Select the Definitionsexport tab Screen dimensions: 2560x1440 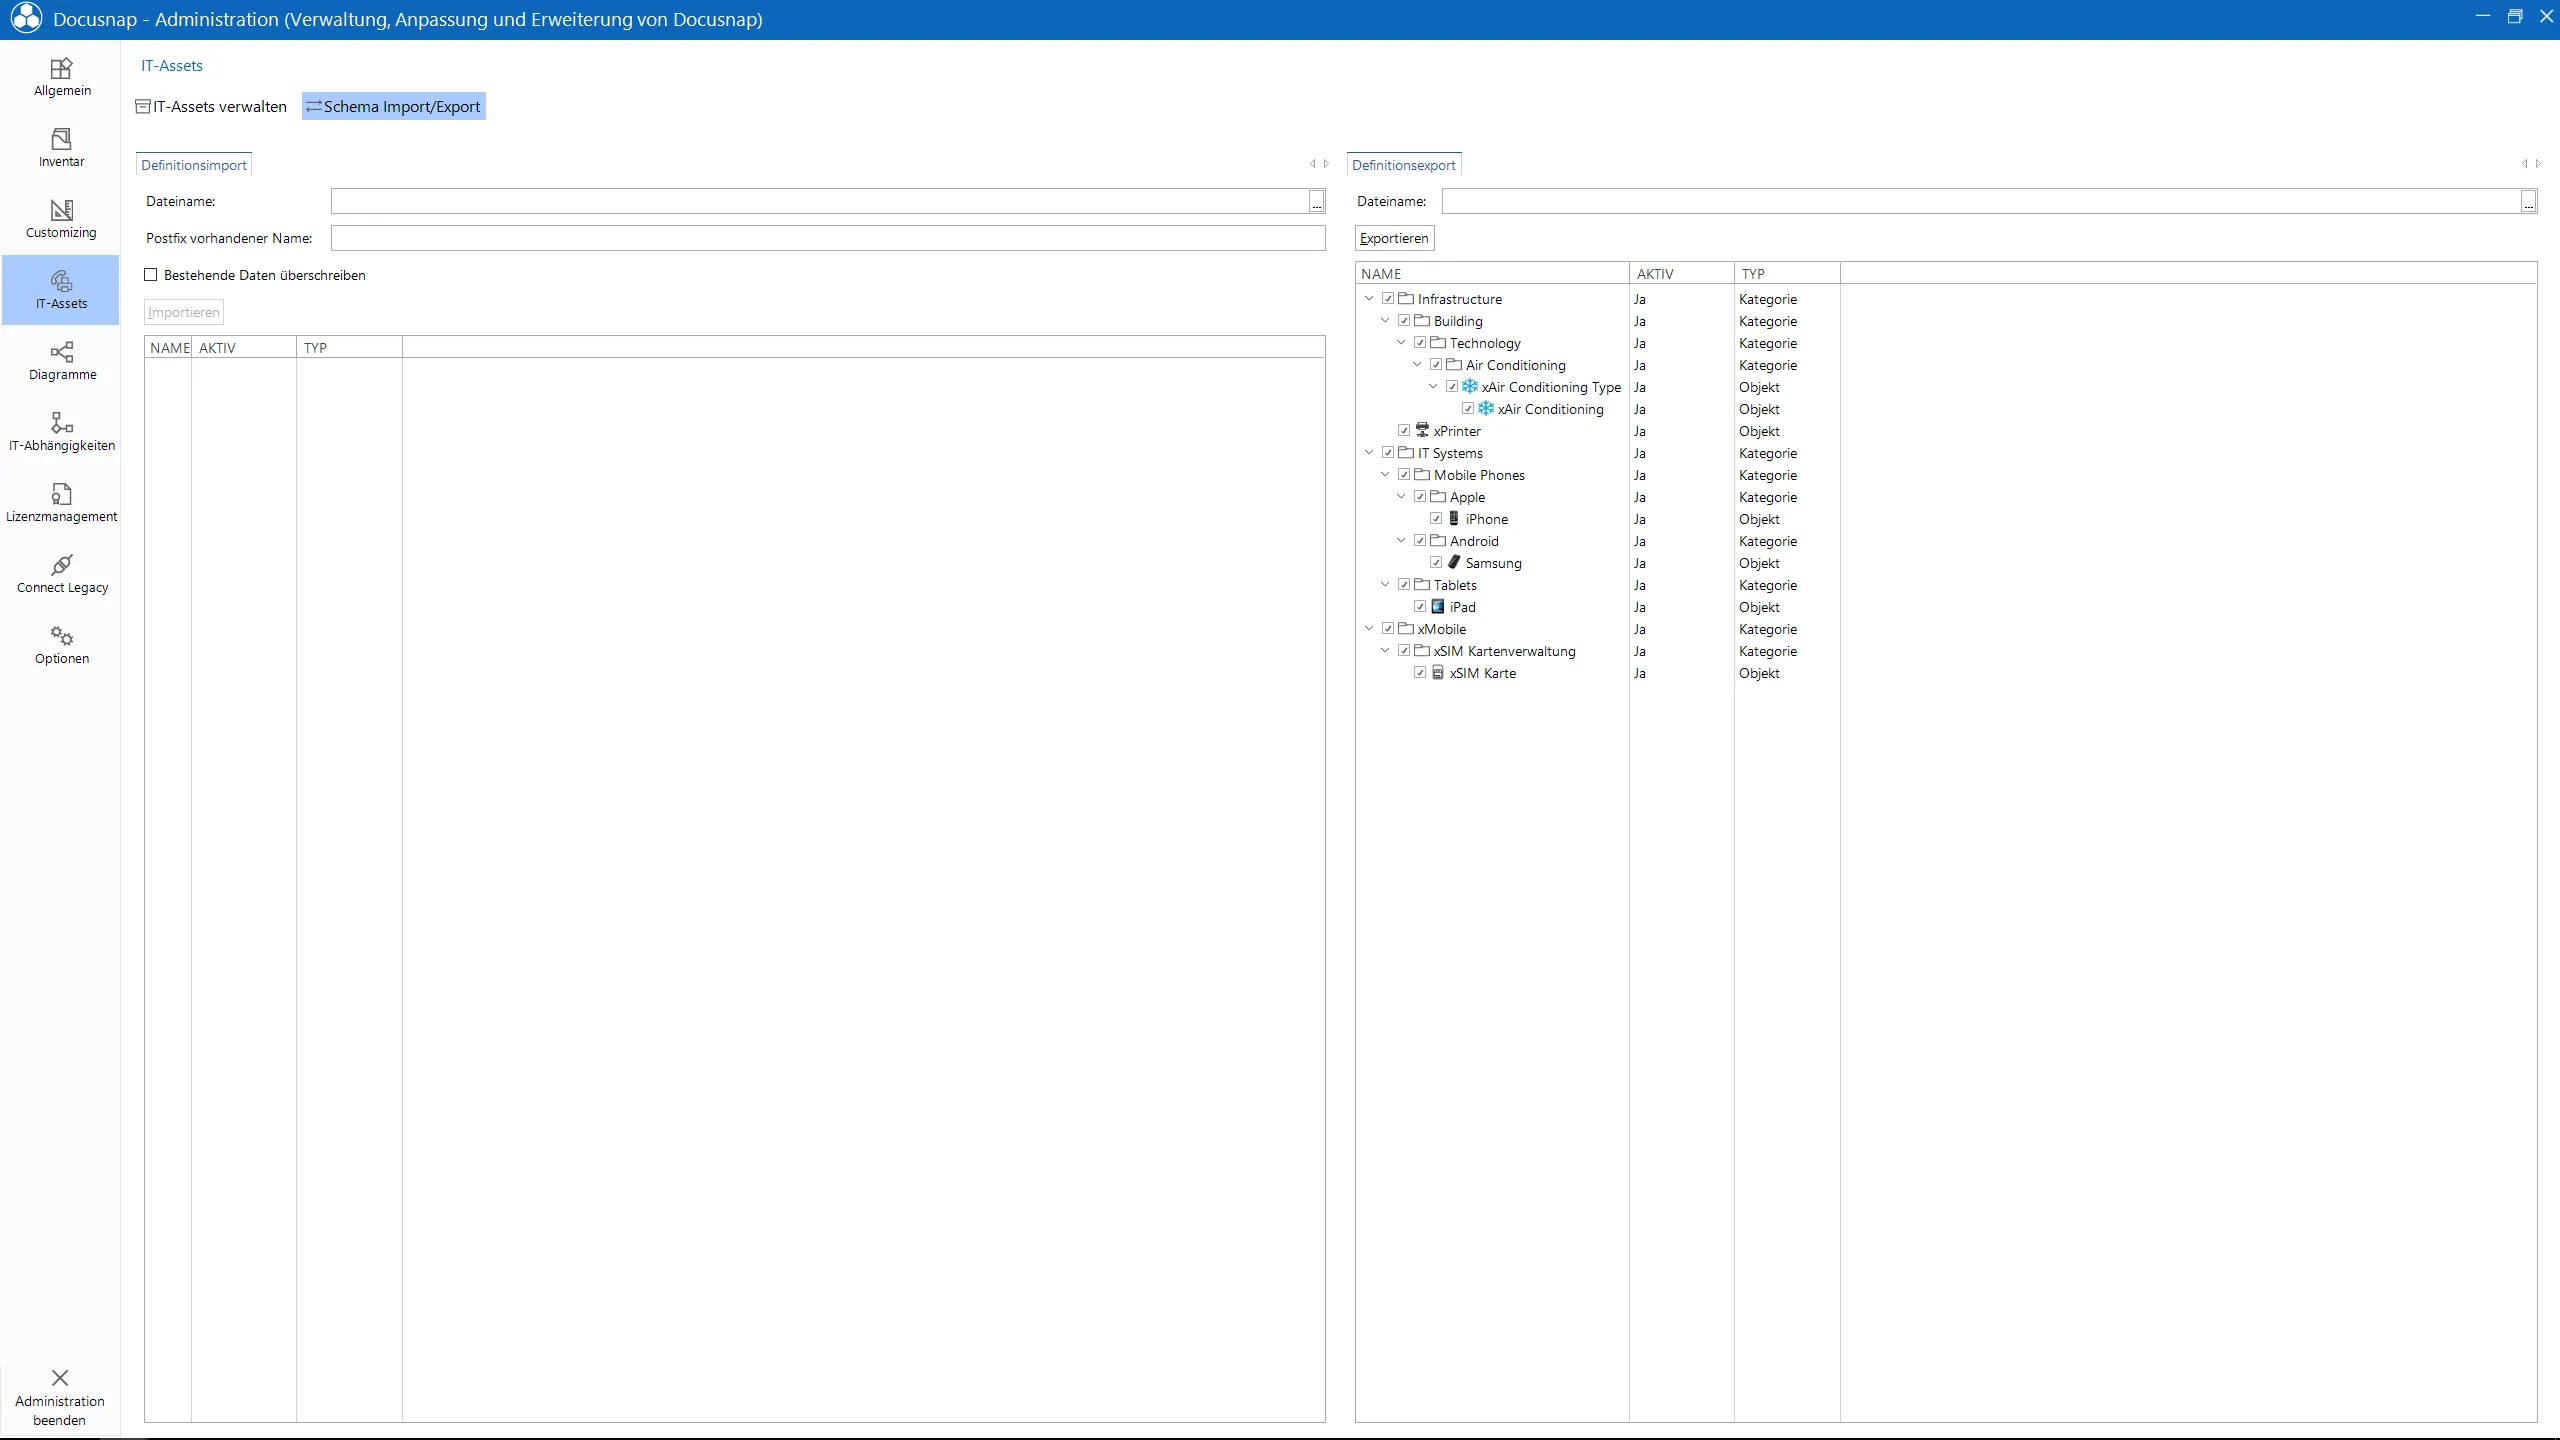point(1404,165)
